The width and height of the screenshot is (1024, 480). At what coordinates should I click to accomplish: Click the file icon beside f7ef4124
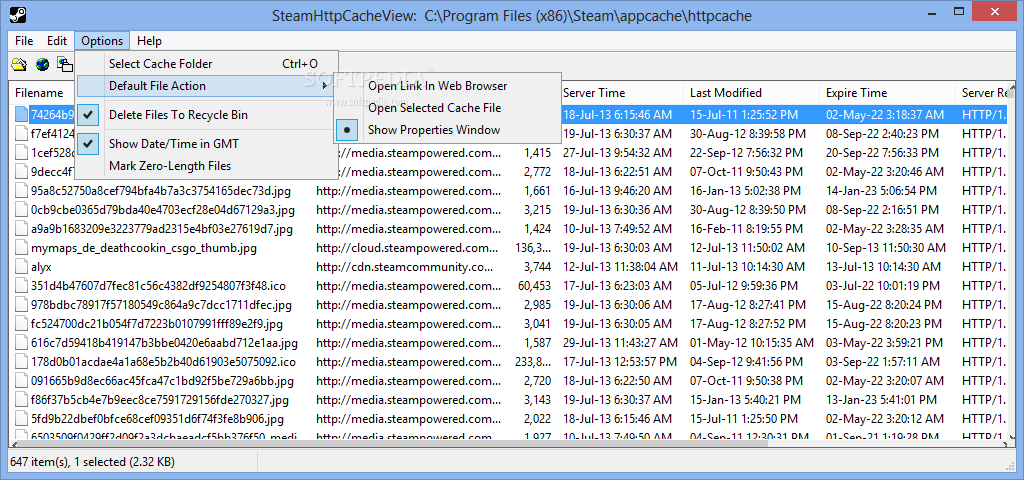click(x=21, y=133)
